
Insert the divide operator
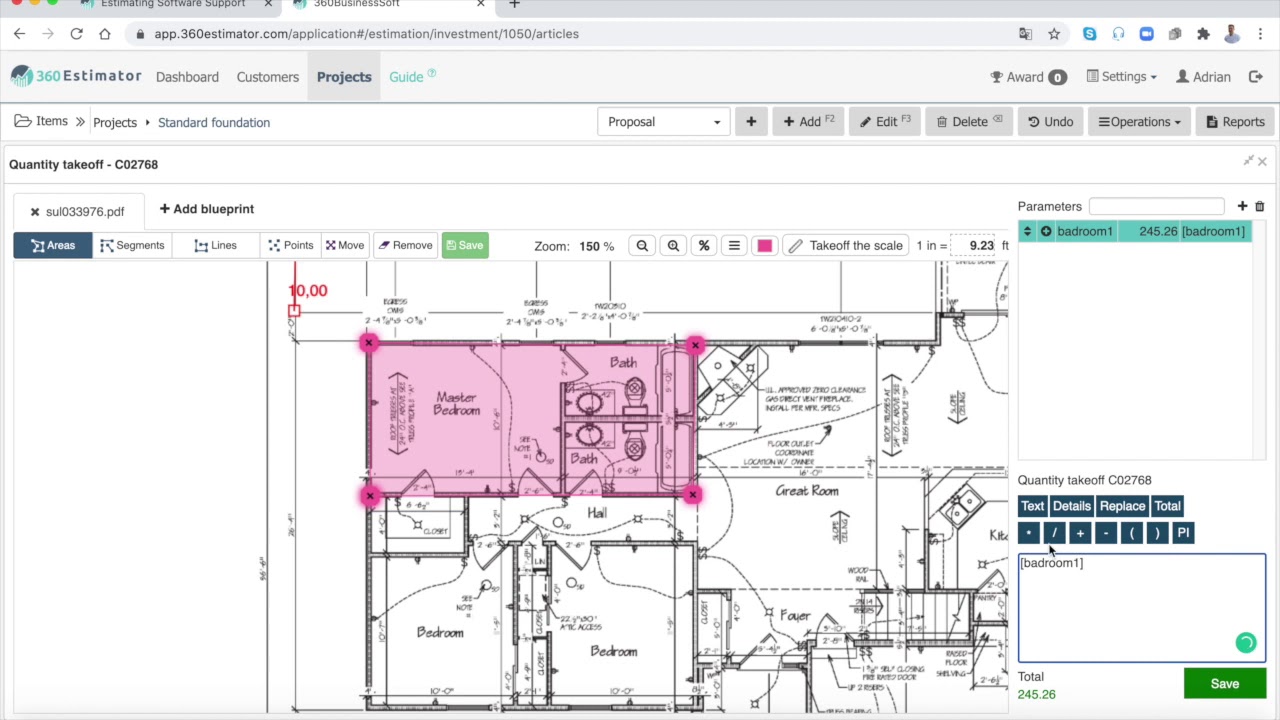(1054, 533)
